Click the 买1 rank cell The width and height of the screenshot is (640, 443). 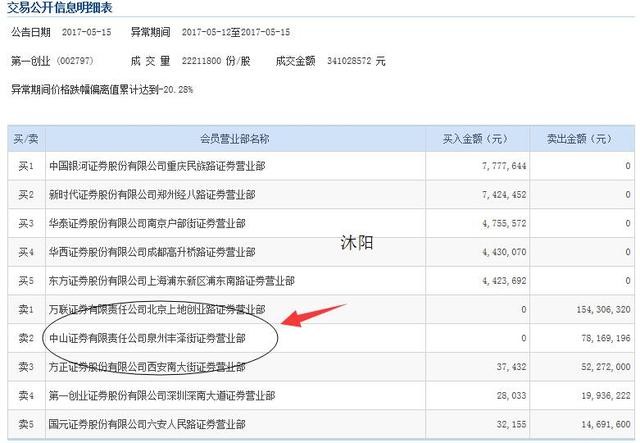tap(26, 166)
